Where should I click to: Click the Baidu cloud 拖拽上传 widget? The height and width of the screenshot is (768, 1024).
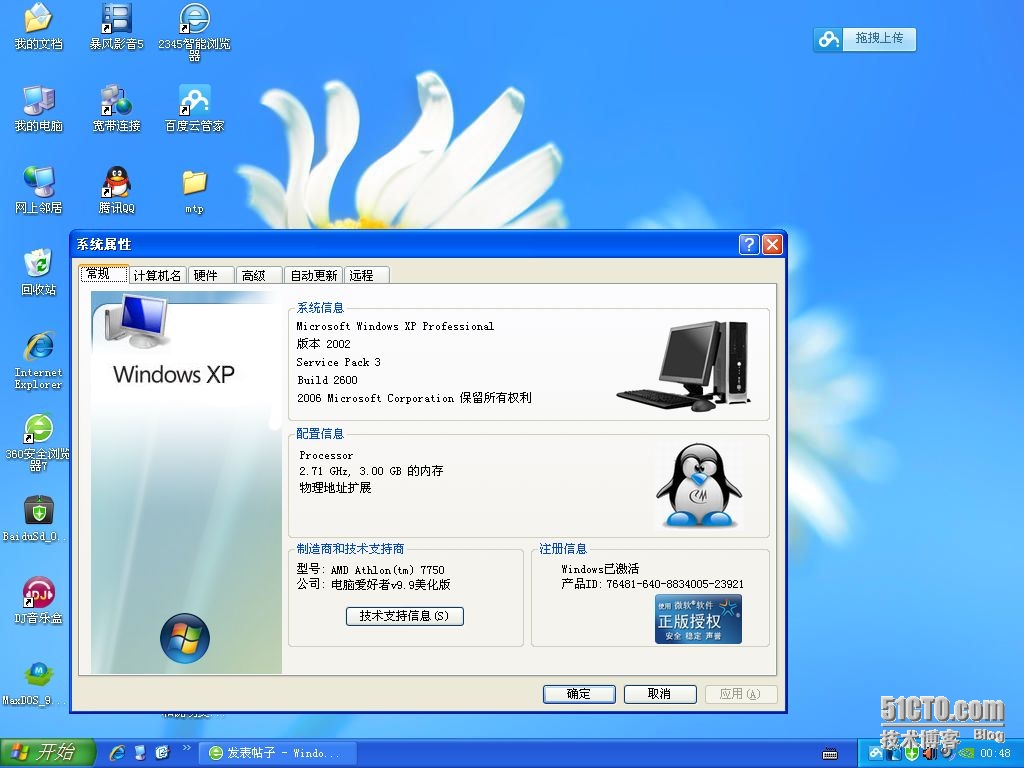coord(865,39)
